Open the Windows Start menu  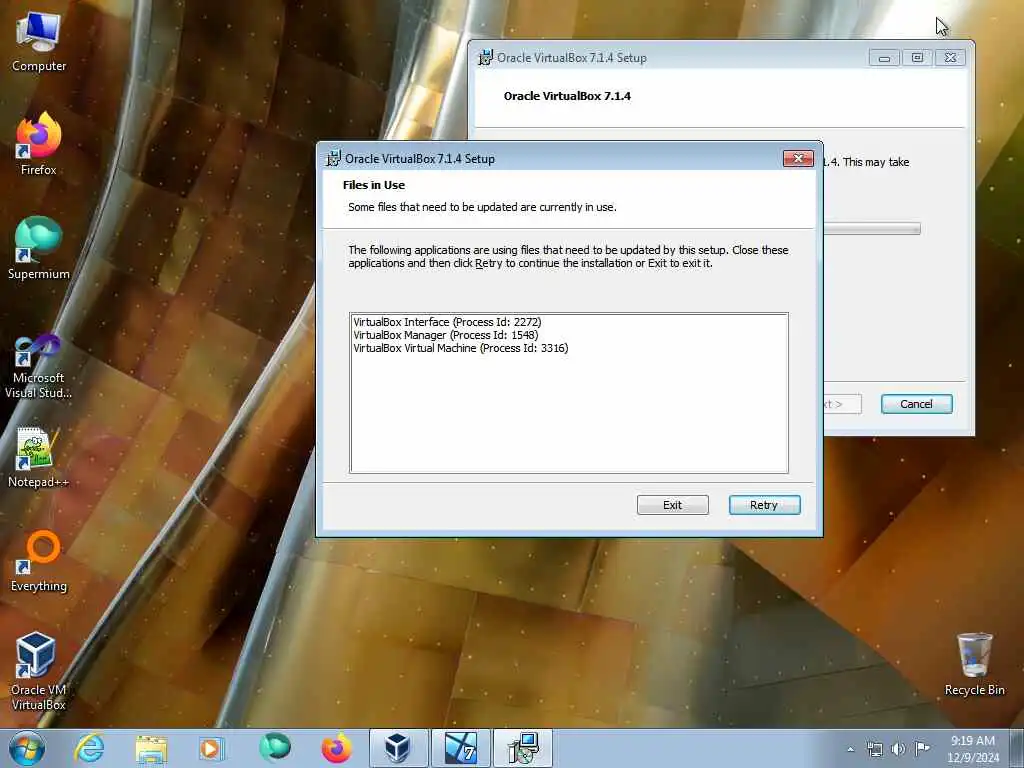point(27,748)
